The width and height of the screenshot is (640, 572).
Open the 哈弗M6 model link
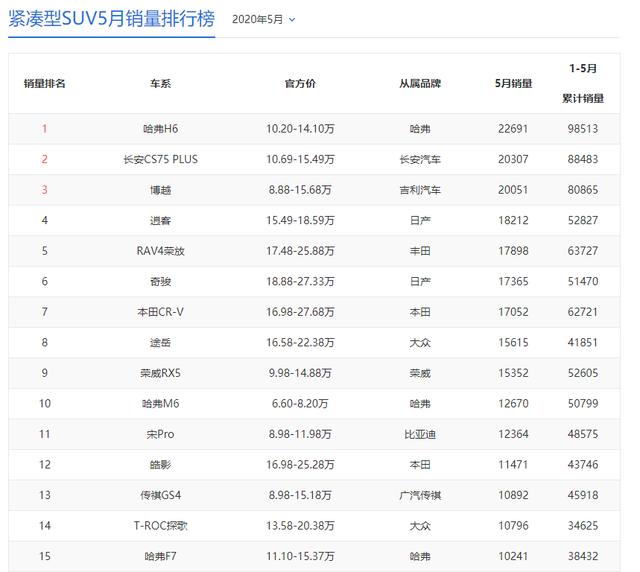coord(160,403)
